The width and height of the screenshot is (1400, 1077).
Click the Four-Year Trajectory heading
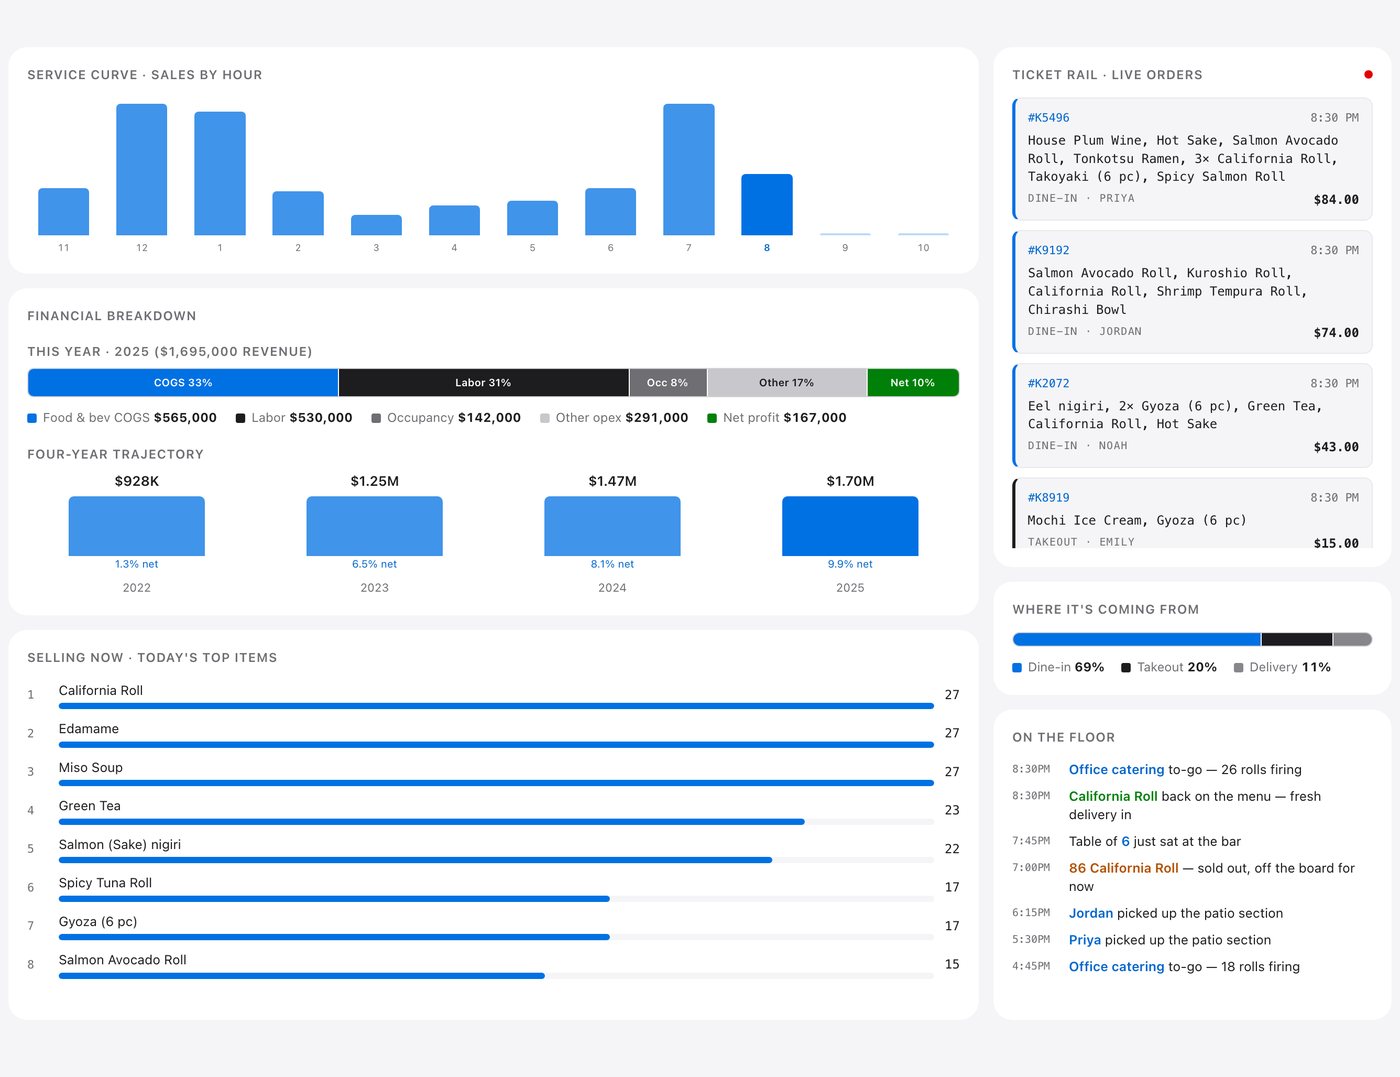coord(115,454)
